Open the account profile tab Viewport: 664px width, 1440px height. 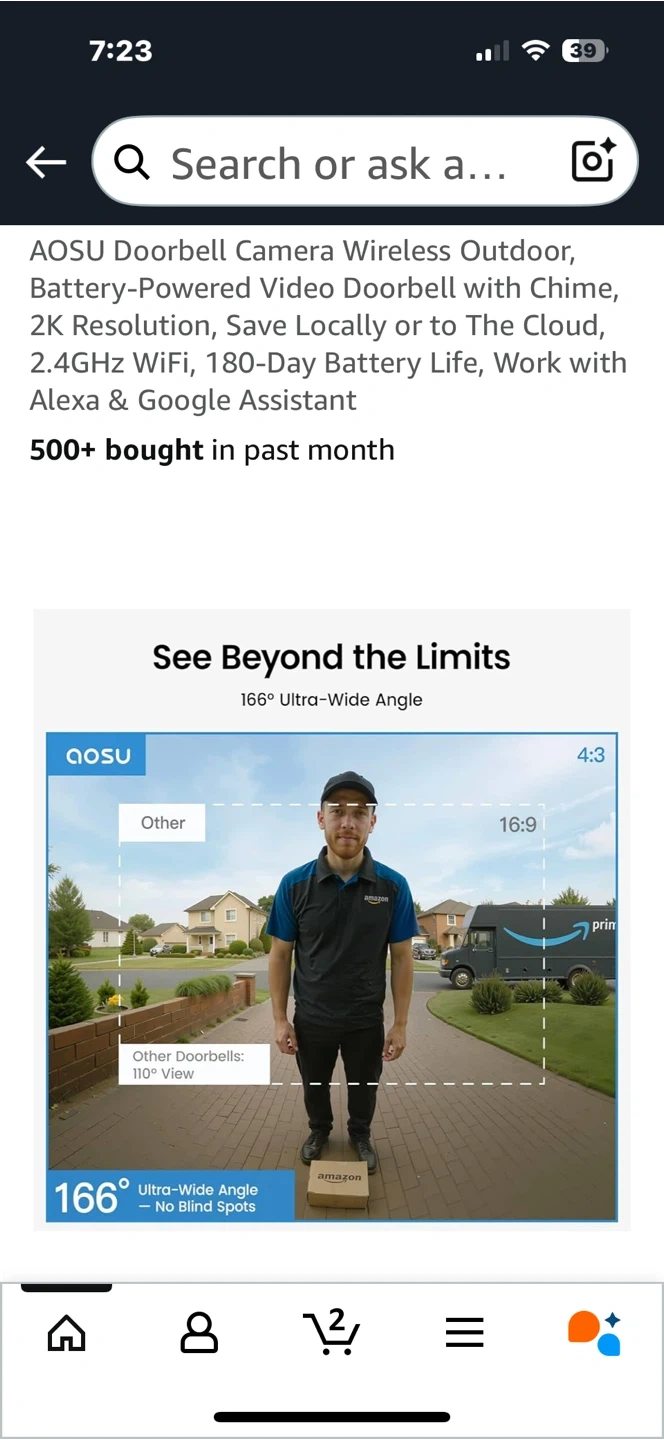click(199, 1333)
